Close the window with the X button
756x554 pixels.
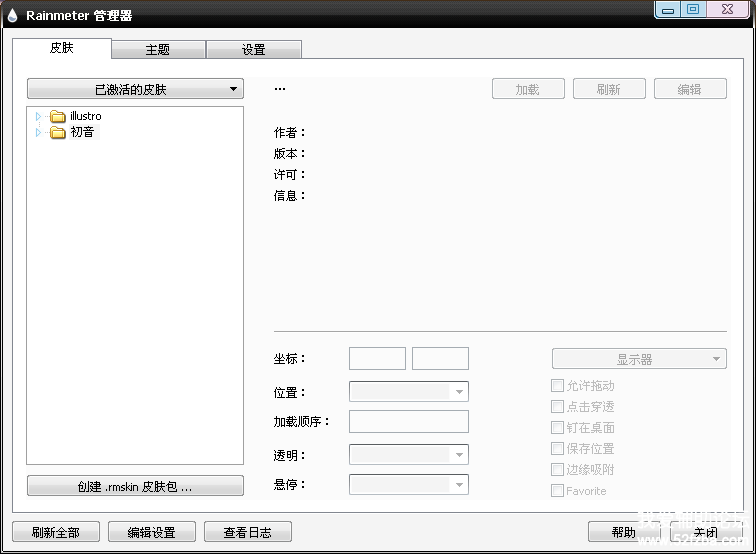728,10
